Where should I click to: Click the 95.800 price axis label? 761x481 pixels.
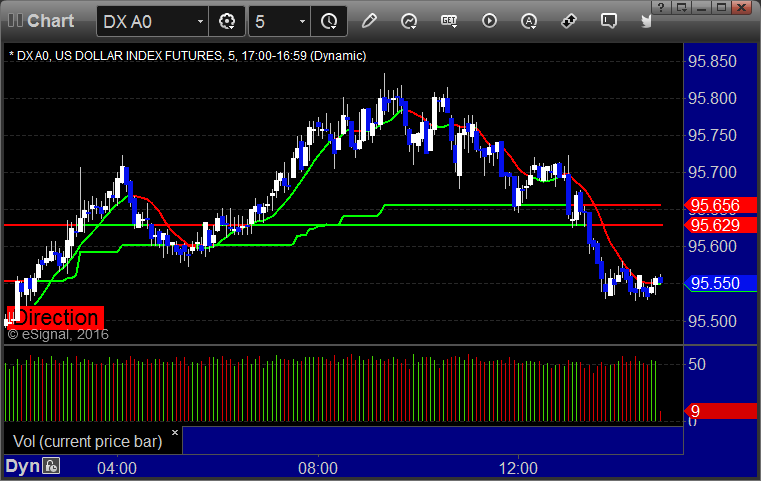(x=712, y=99)
